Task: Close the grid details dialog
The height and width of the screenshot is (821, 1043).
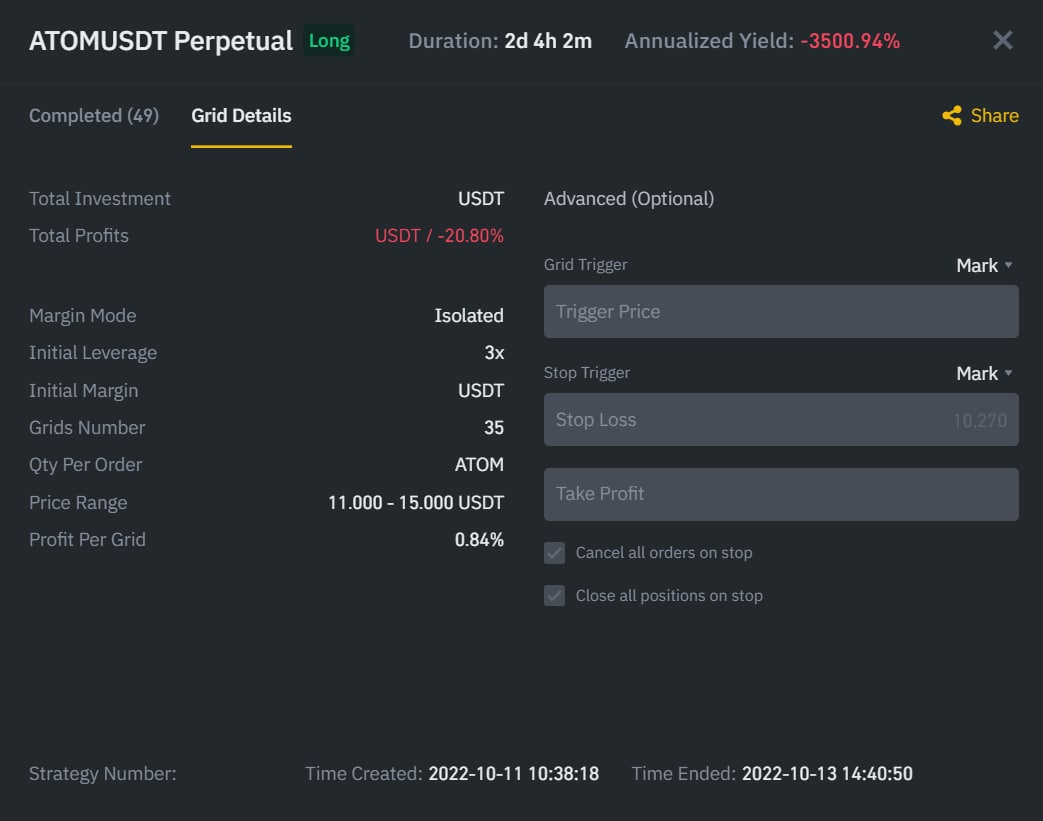Action: coord(1002,41)
